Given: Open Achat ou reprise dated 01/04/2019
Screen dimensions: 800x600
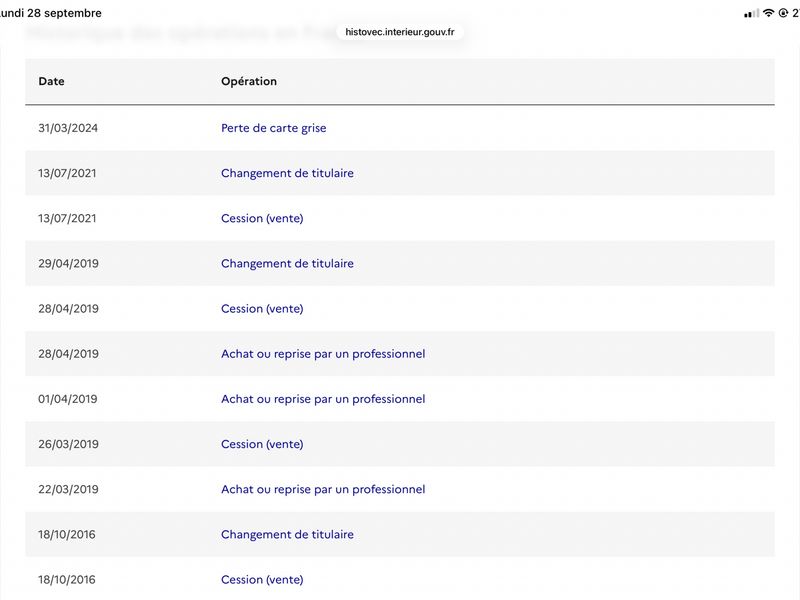Looking at the screenshot, I should (x=323, y=399).
